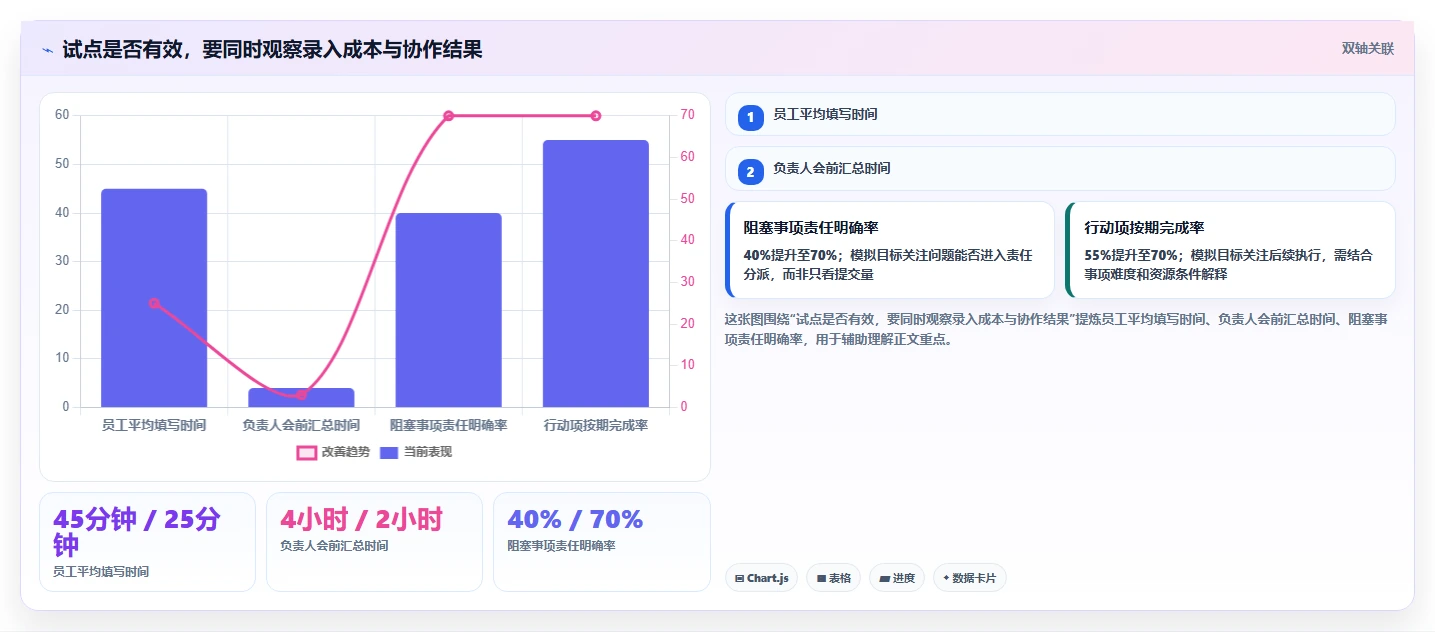Click the 40% / 70% stat card
This screenshot has width=1435, height=632.
[601, 542]
